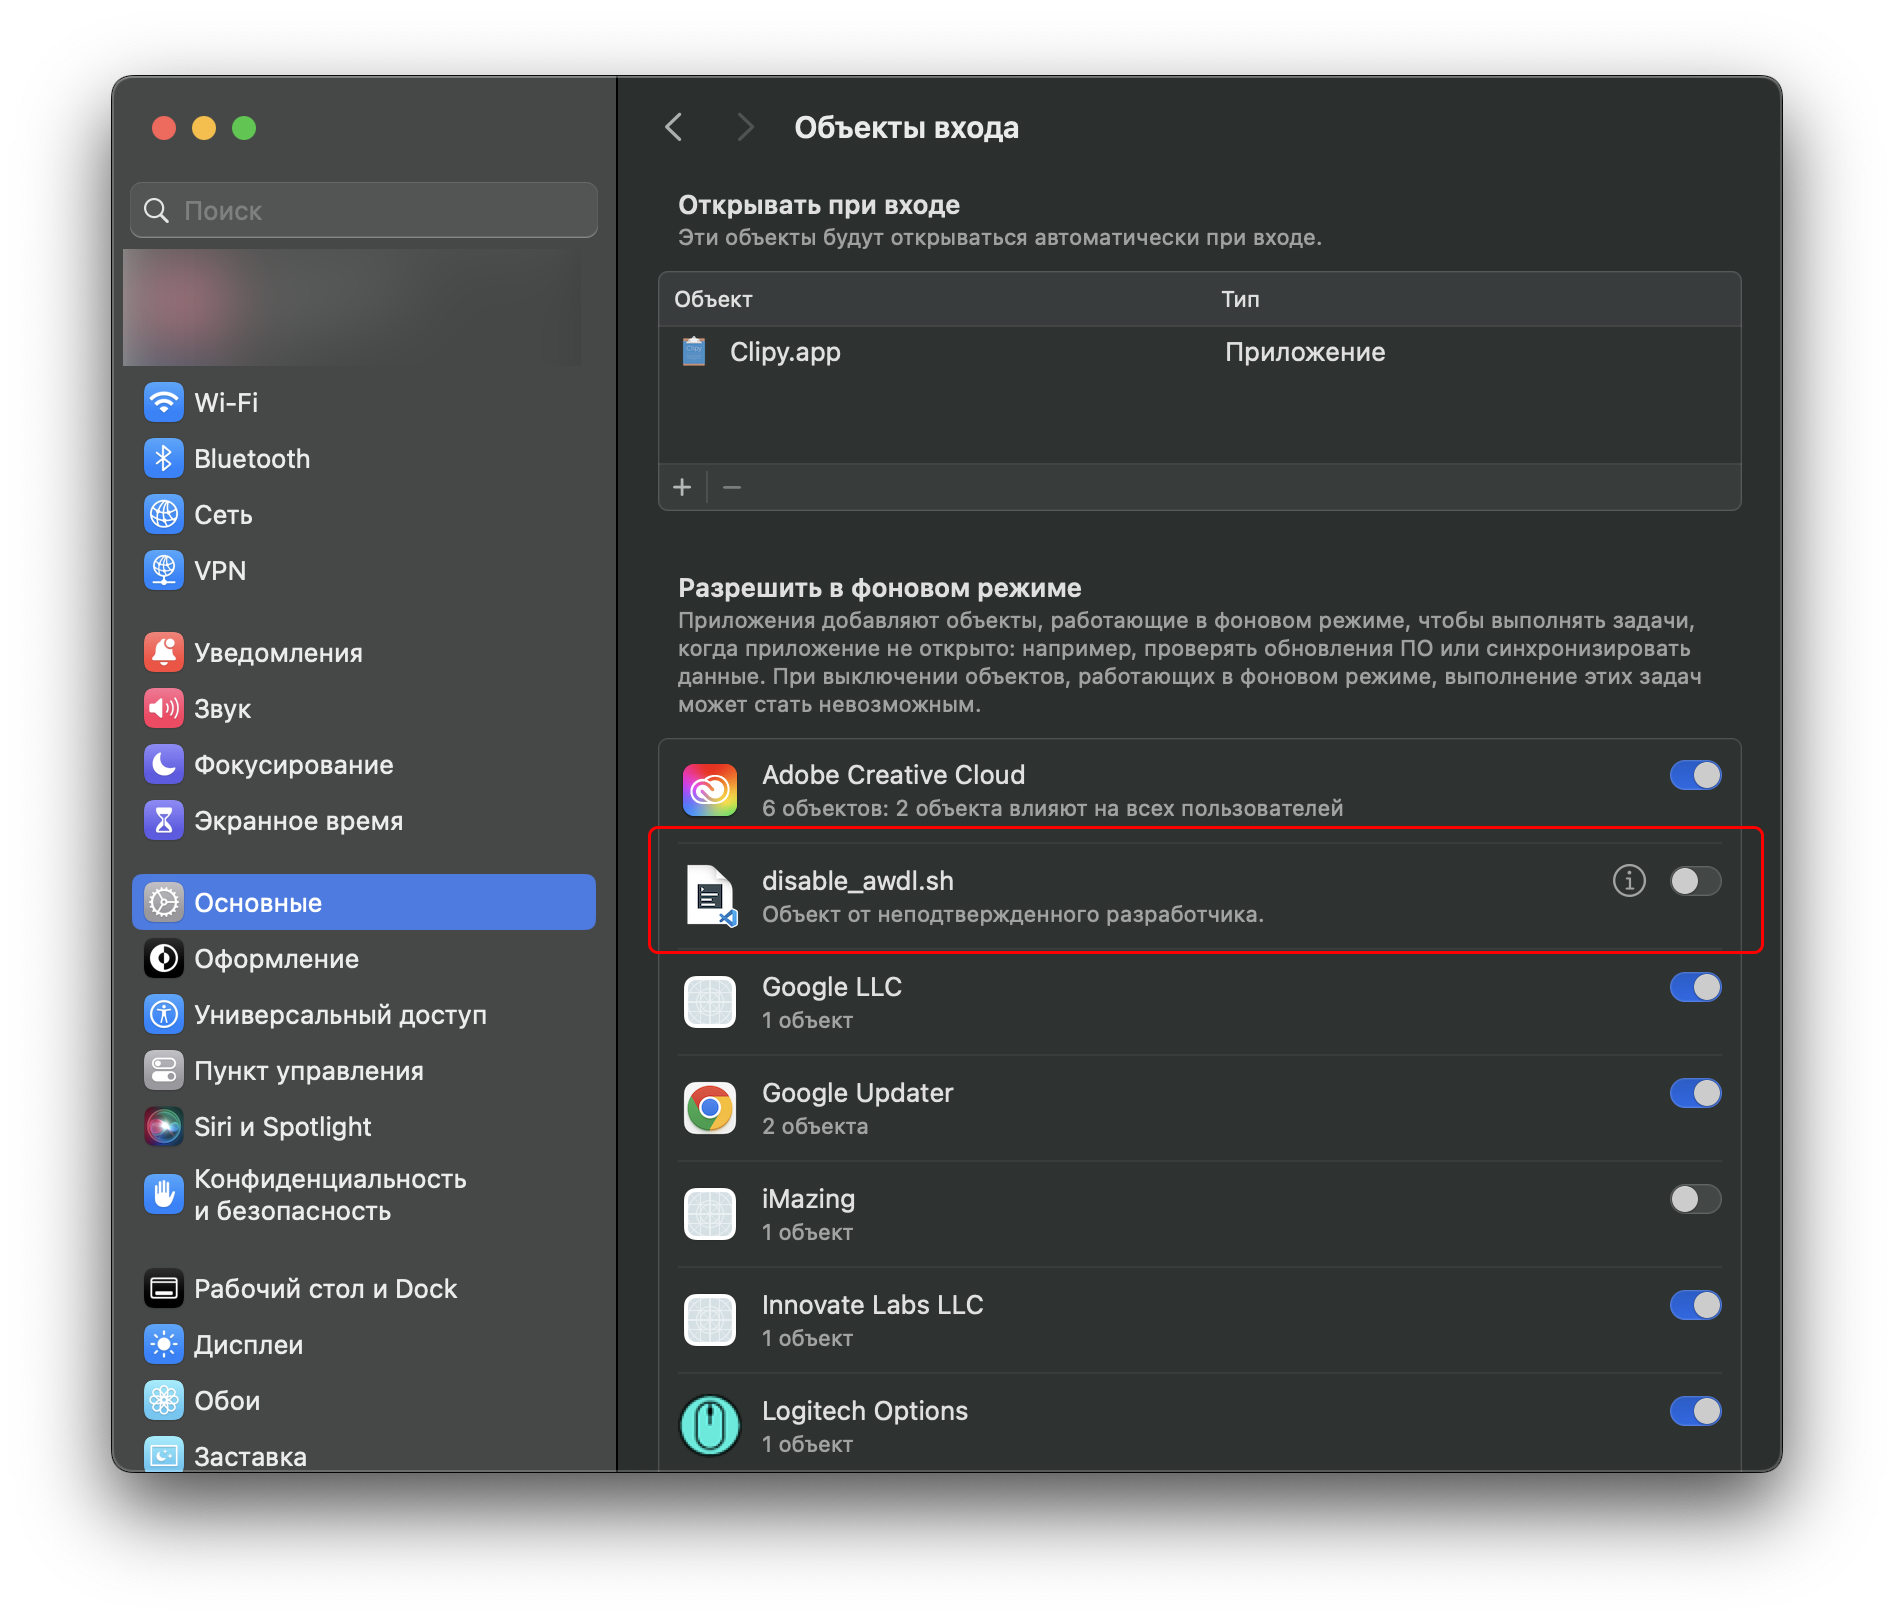Click the Adobe Creative Cloud item name
The height and width of the screenshot is (1620, 1894).
point(893,775)
